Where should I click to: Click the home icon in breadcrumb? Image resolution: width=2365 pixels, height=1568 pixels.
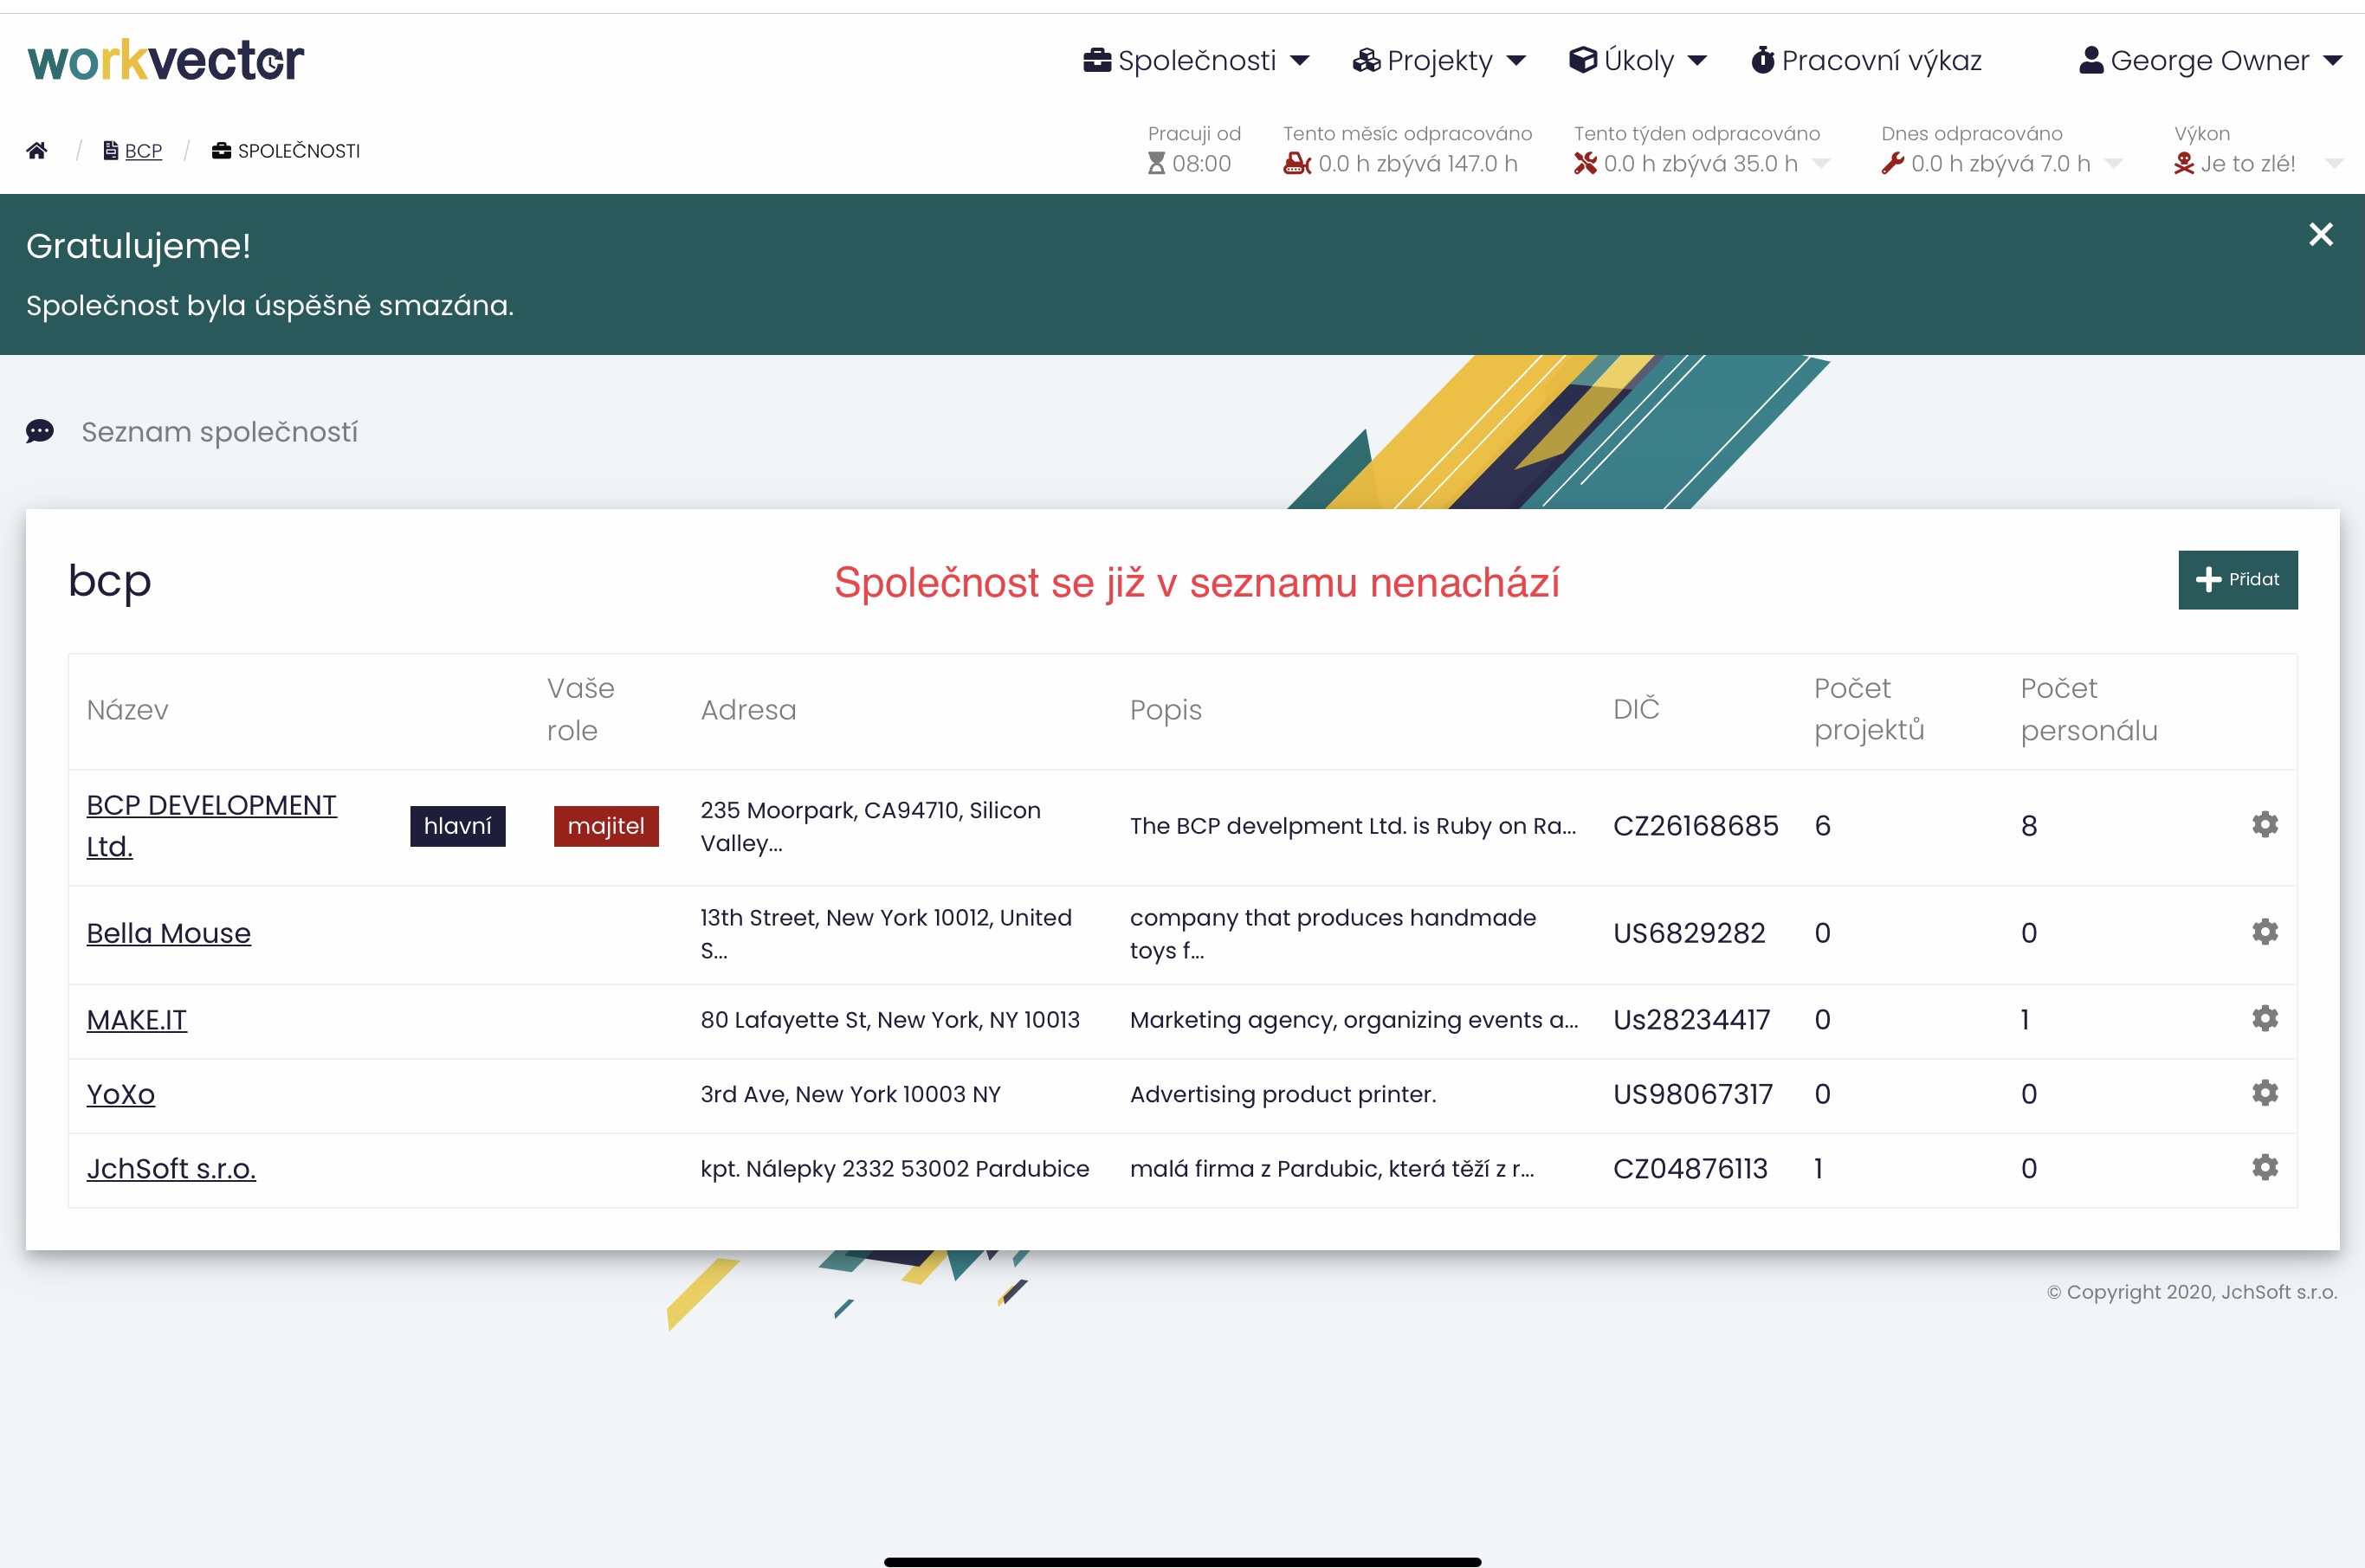(37, 151)
